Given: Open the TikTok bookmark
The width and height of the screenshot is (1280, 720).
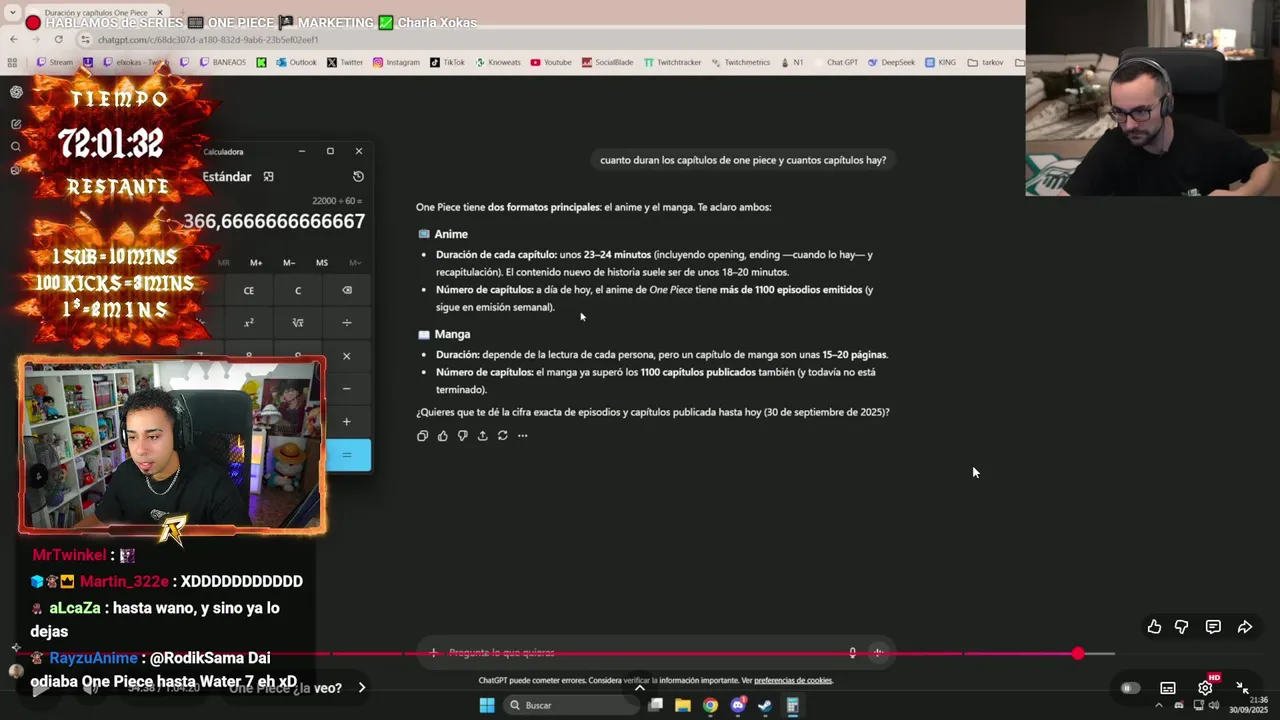Looking at the screenshot, I should 447,62.
